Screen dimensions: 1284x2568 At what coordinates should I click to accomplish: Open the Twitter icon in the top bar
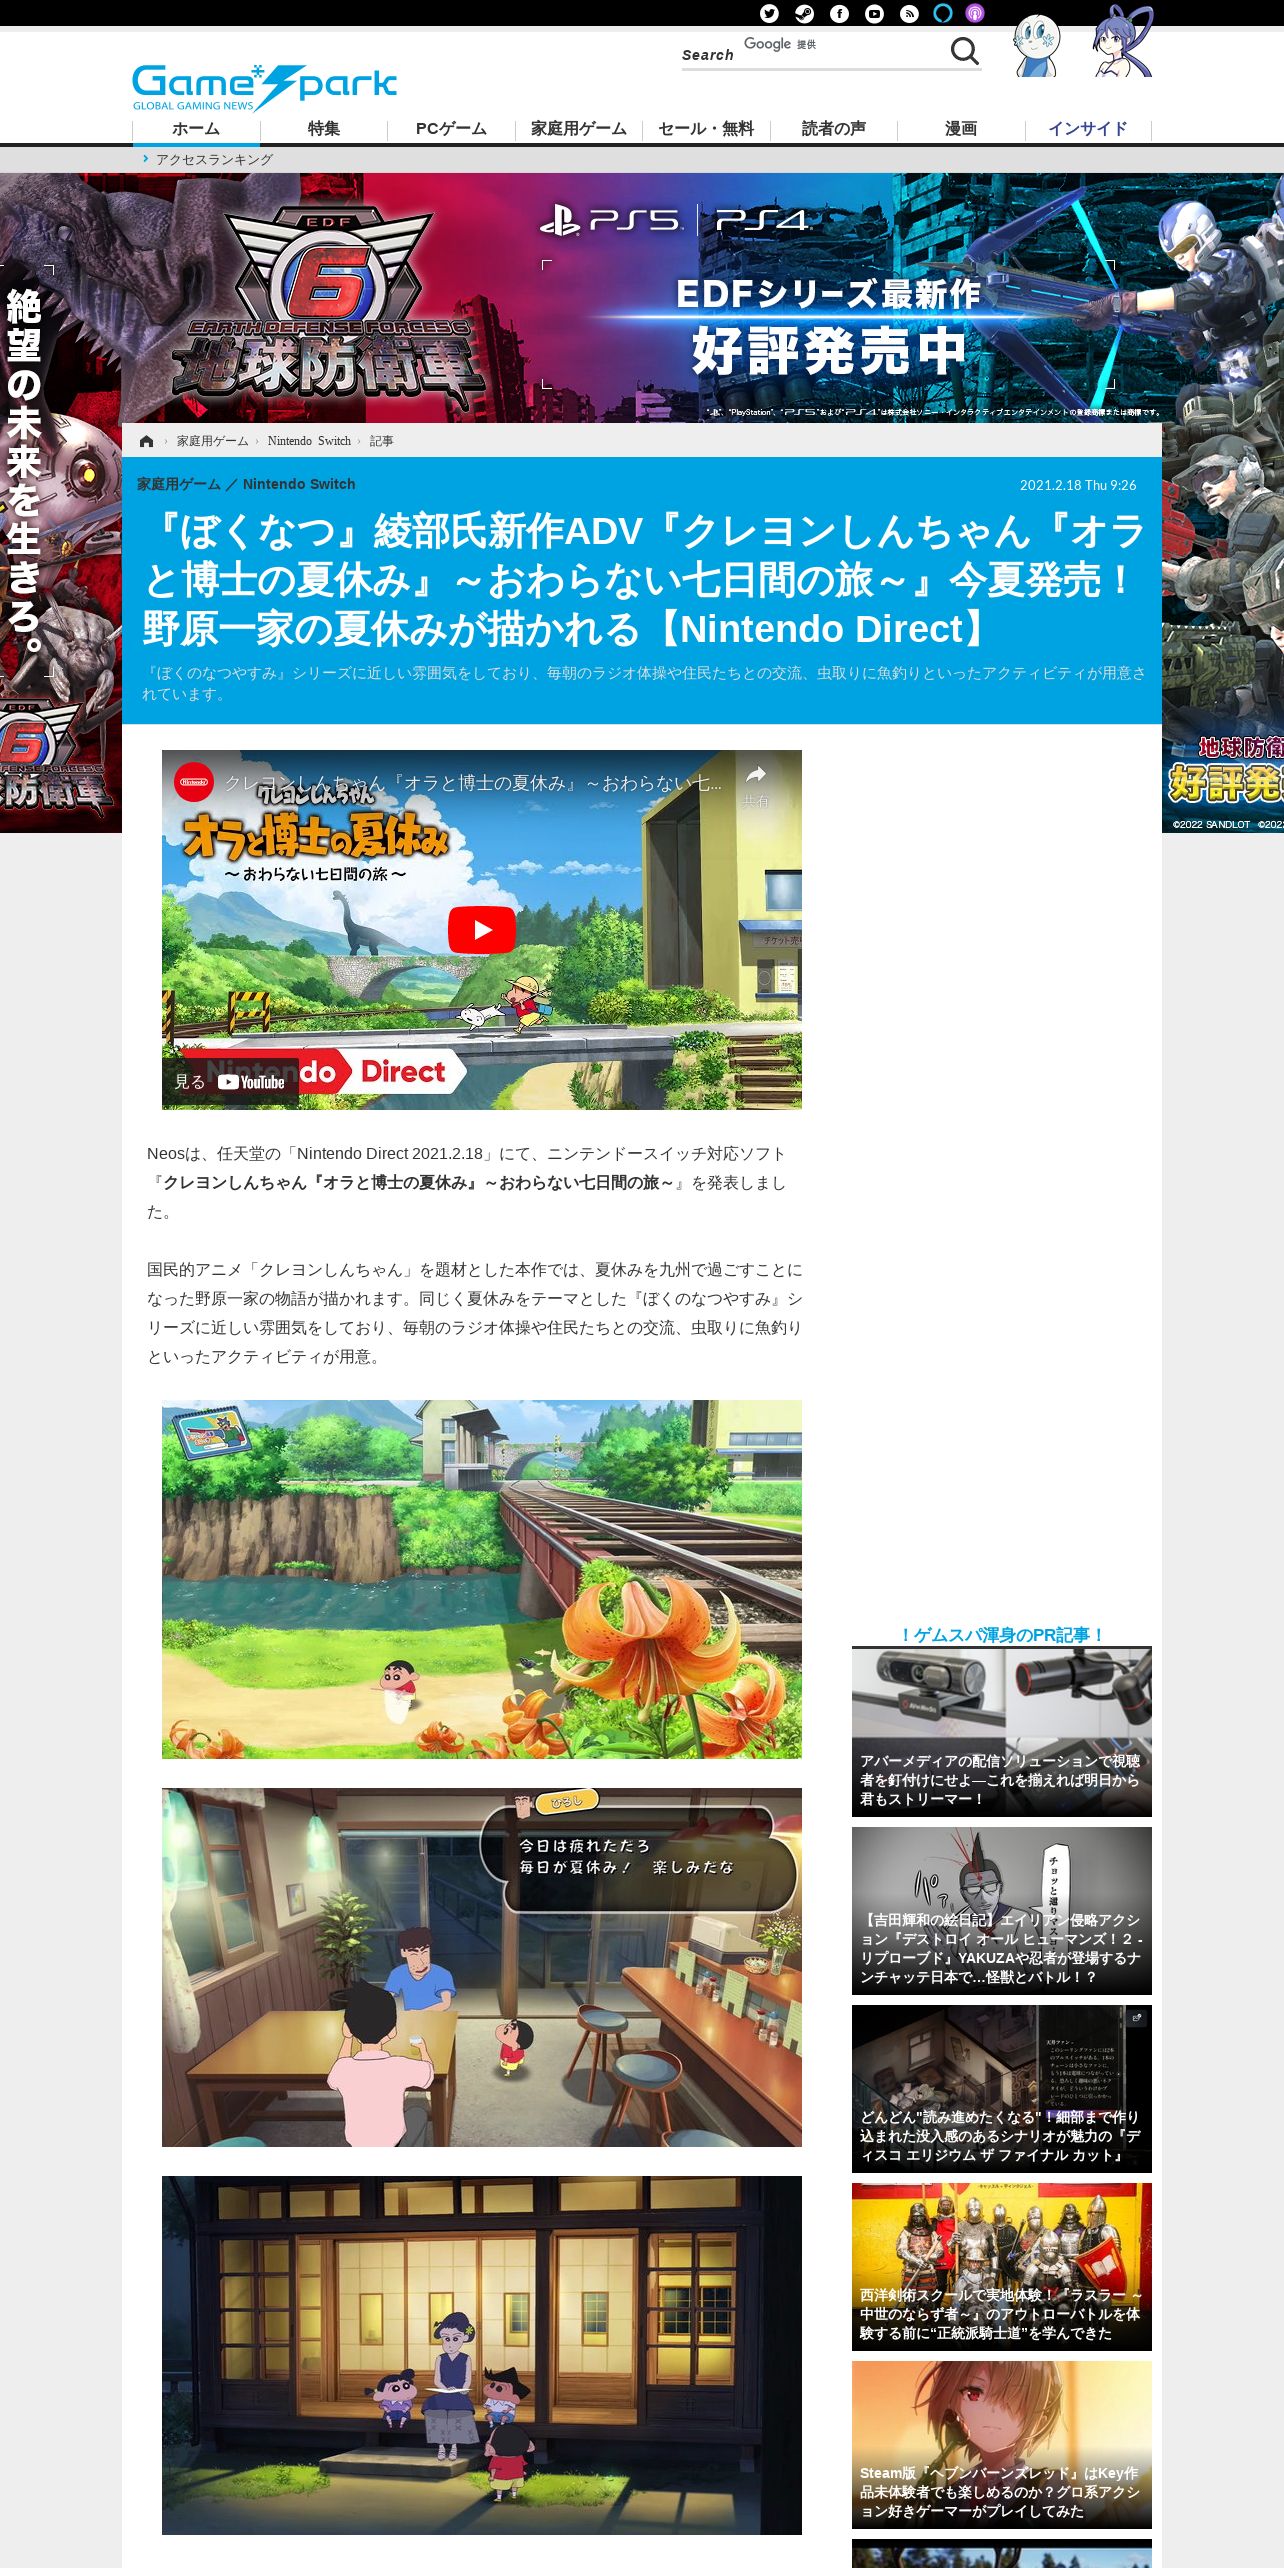tap(769, 13)
